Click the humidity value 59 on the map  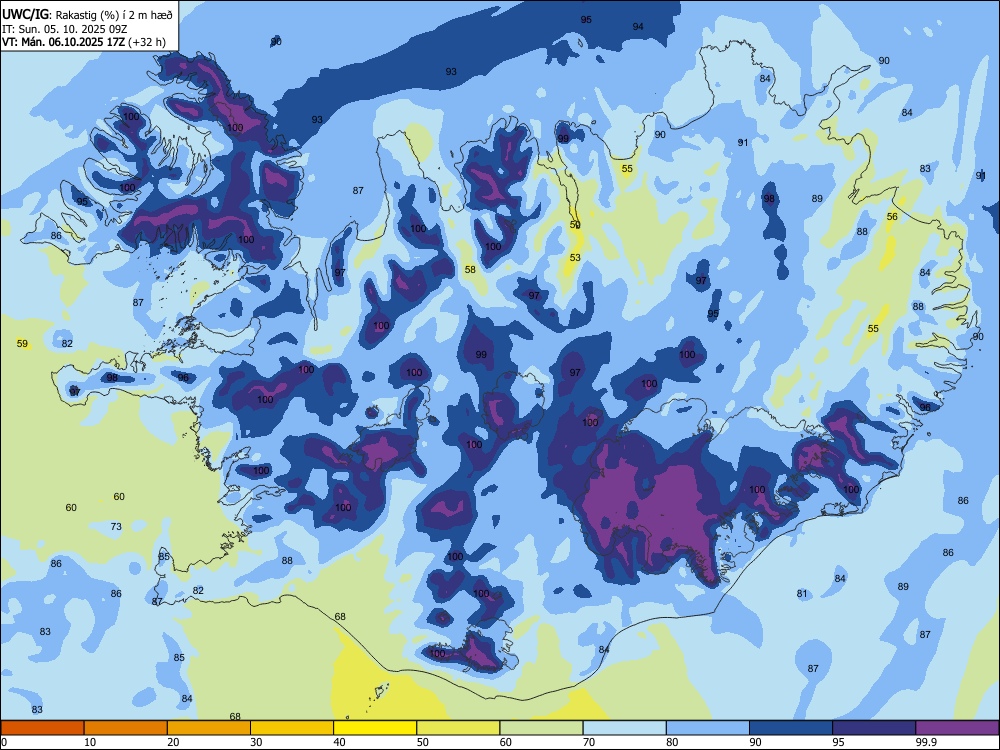pos(22,344)
